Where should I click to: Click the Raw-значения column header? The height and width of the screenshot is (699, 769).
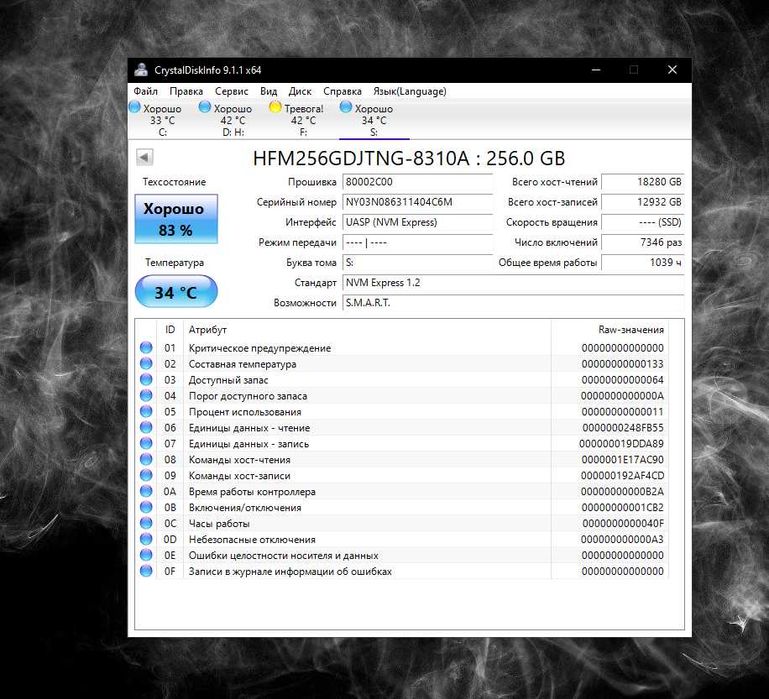coord(610,330)
